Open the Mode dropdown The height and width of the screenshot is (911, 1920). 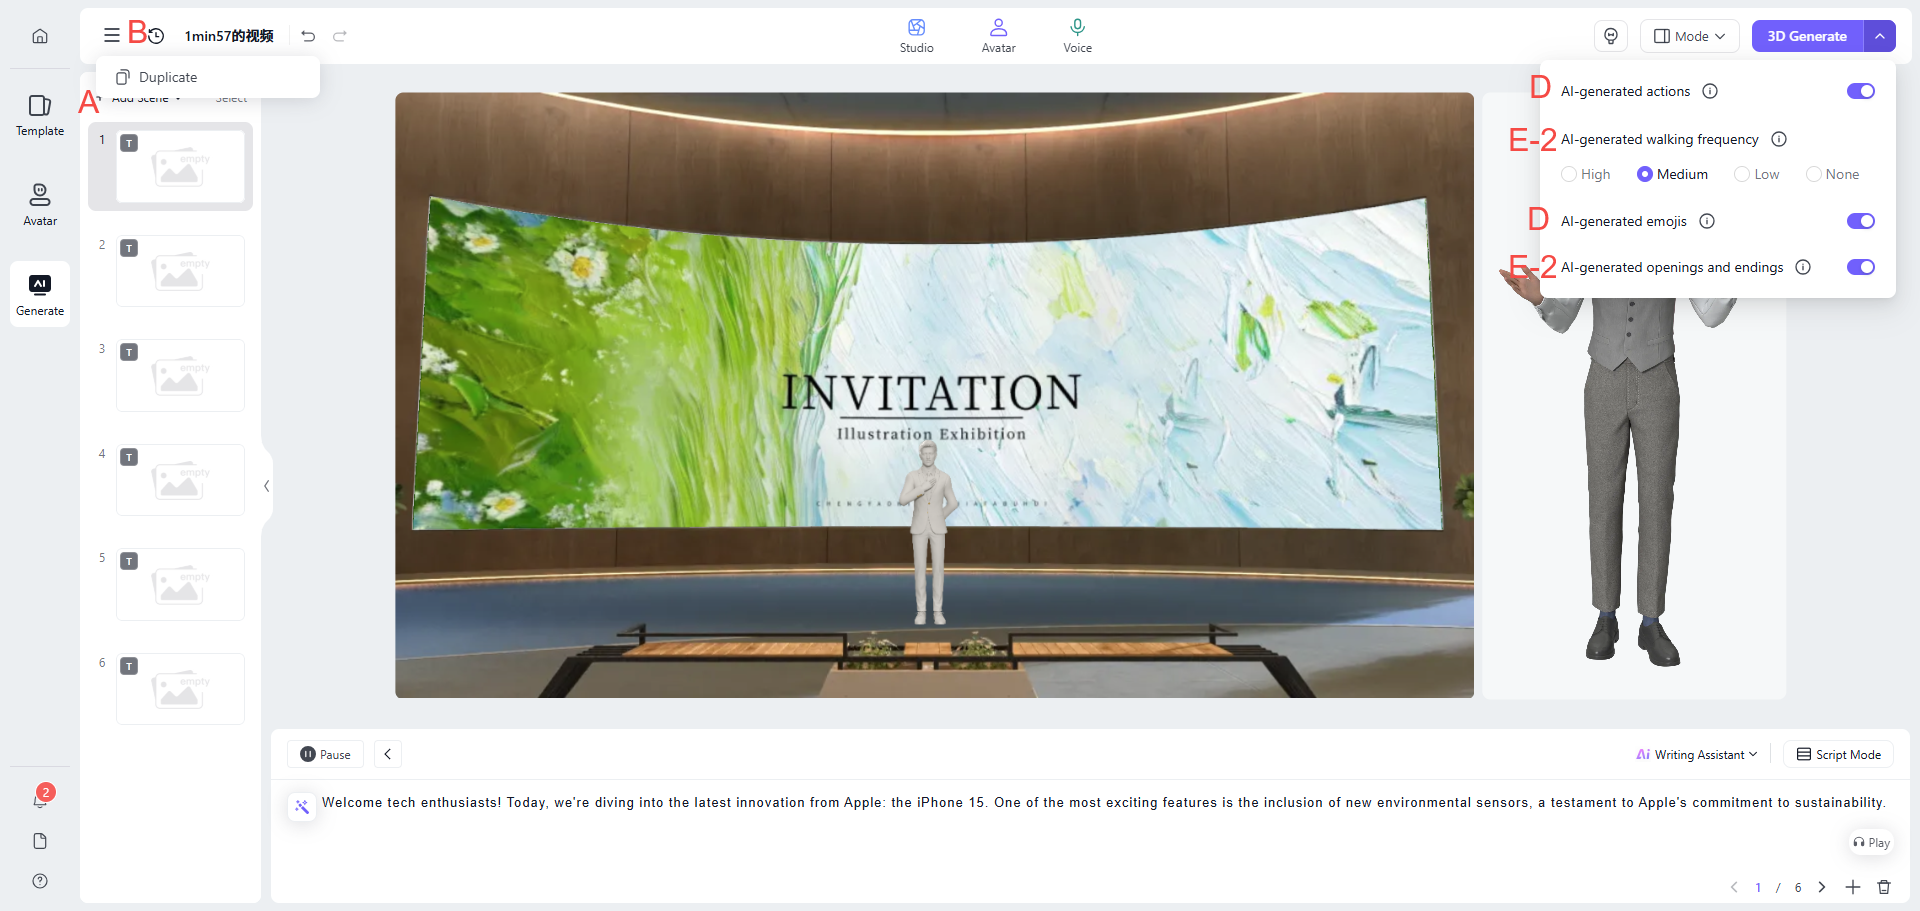(x=1689, y=36)
